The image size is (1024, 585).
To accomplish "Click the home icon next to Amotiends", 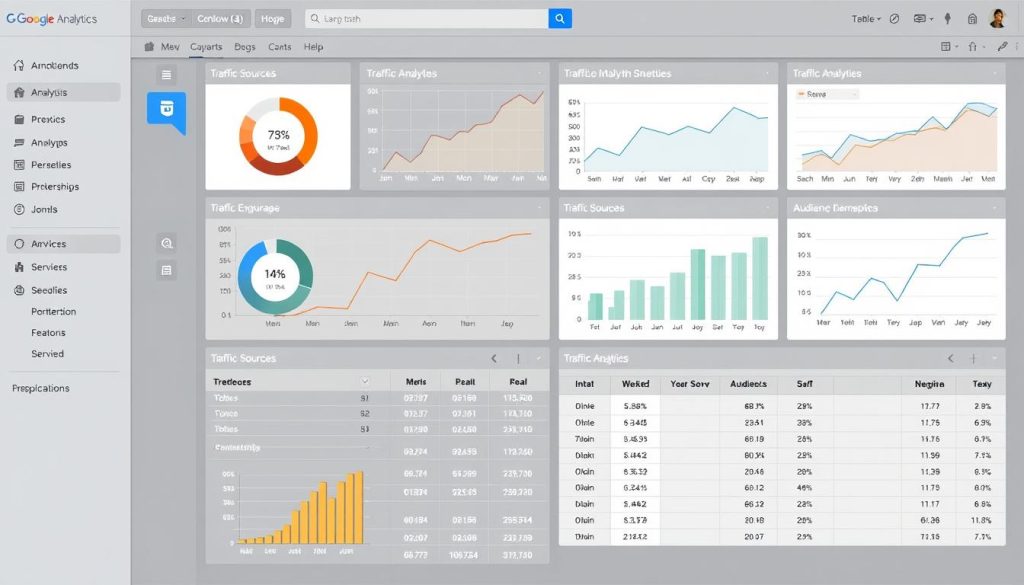I will tap(19, 65).
